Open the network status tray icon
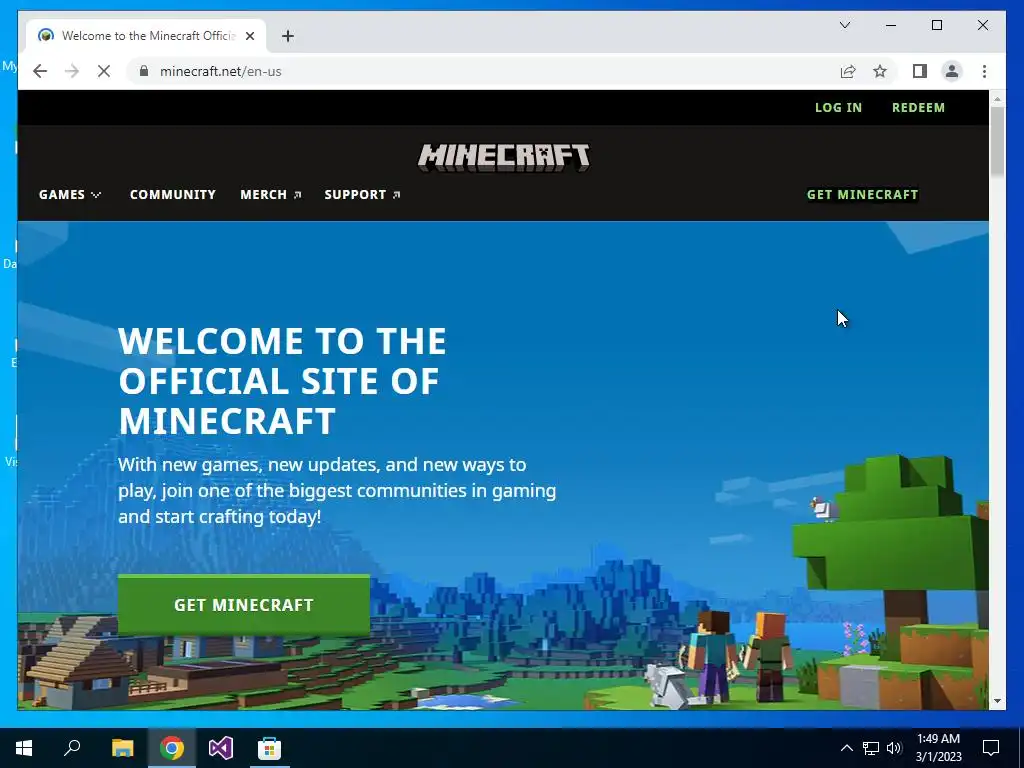Image resolution: width=1024 pixels, height=768 pixels. pos(871,748)
